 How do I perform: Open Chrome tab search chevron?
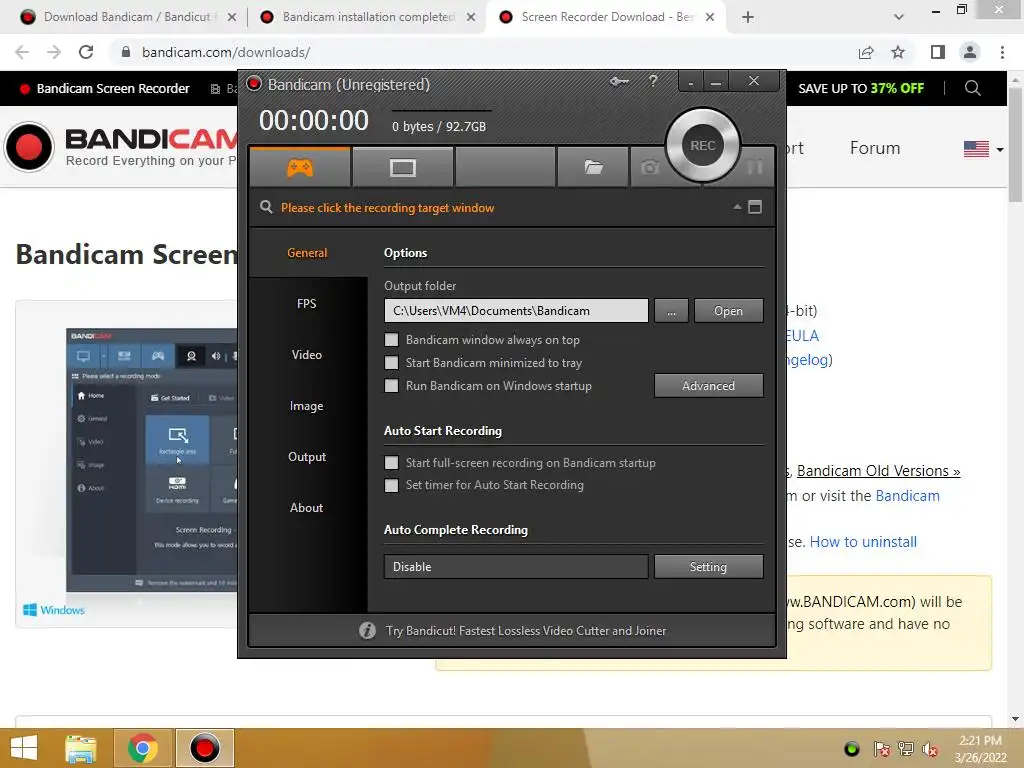[899, 17]
